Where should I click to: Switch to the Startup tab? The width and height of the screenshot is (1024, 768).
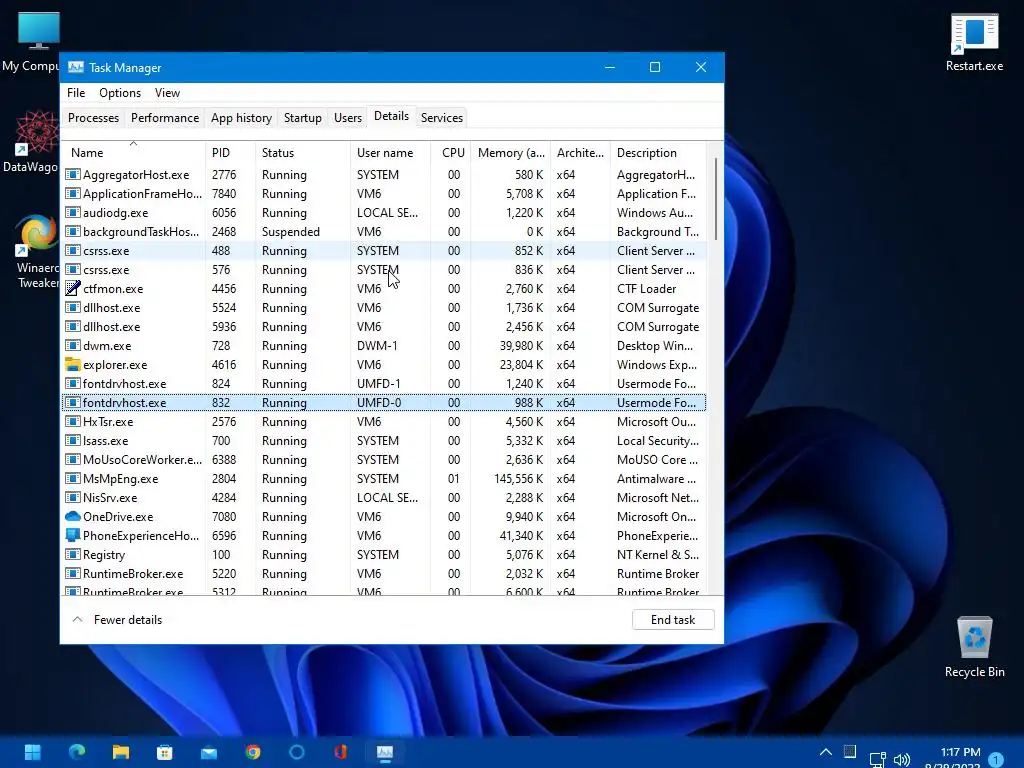[302, 118]
